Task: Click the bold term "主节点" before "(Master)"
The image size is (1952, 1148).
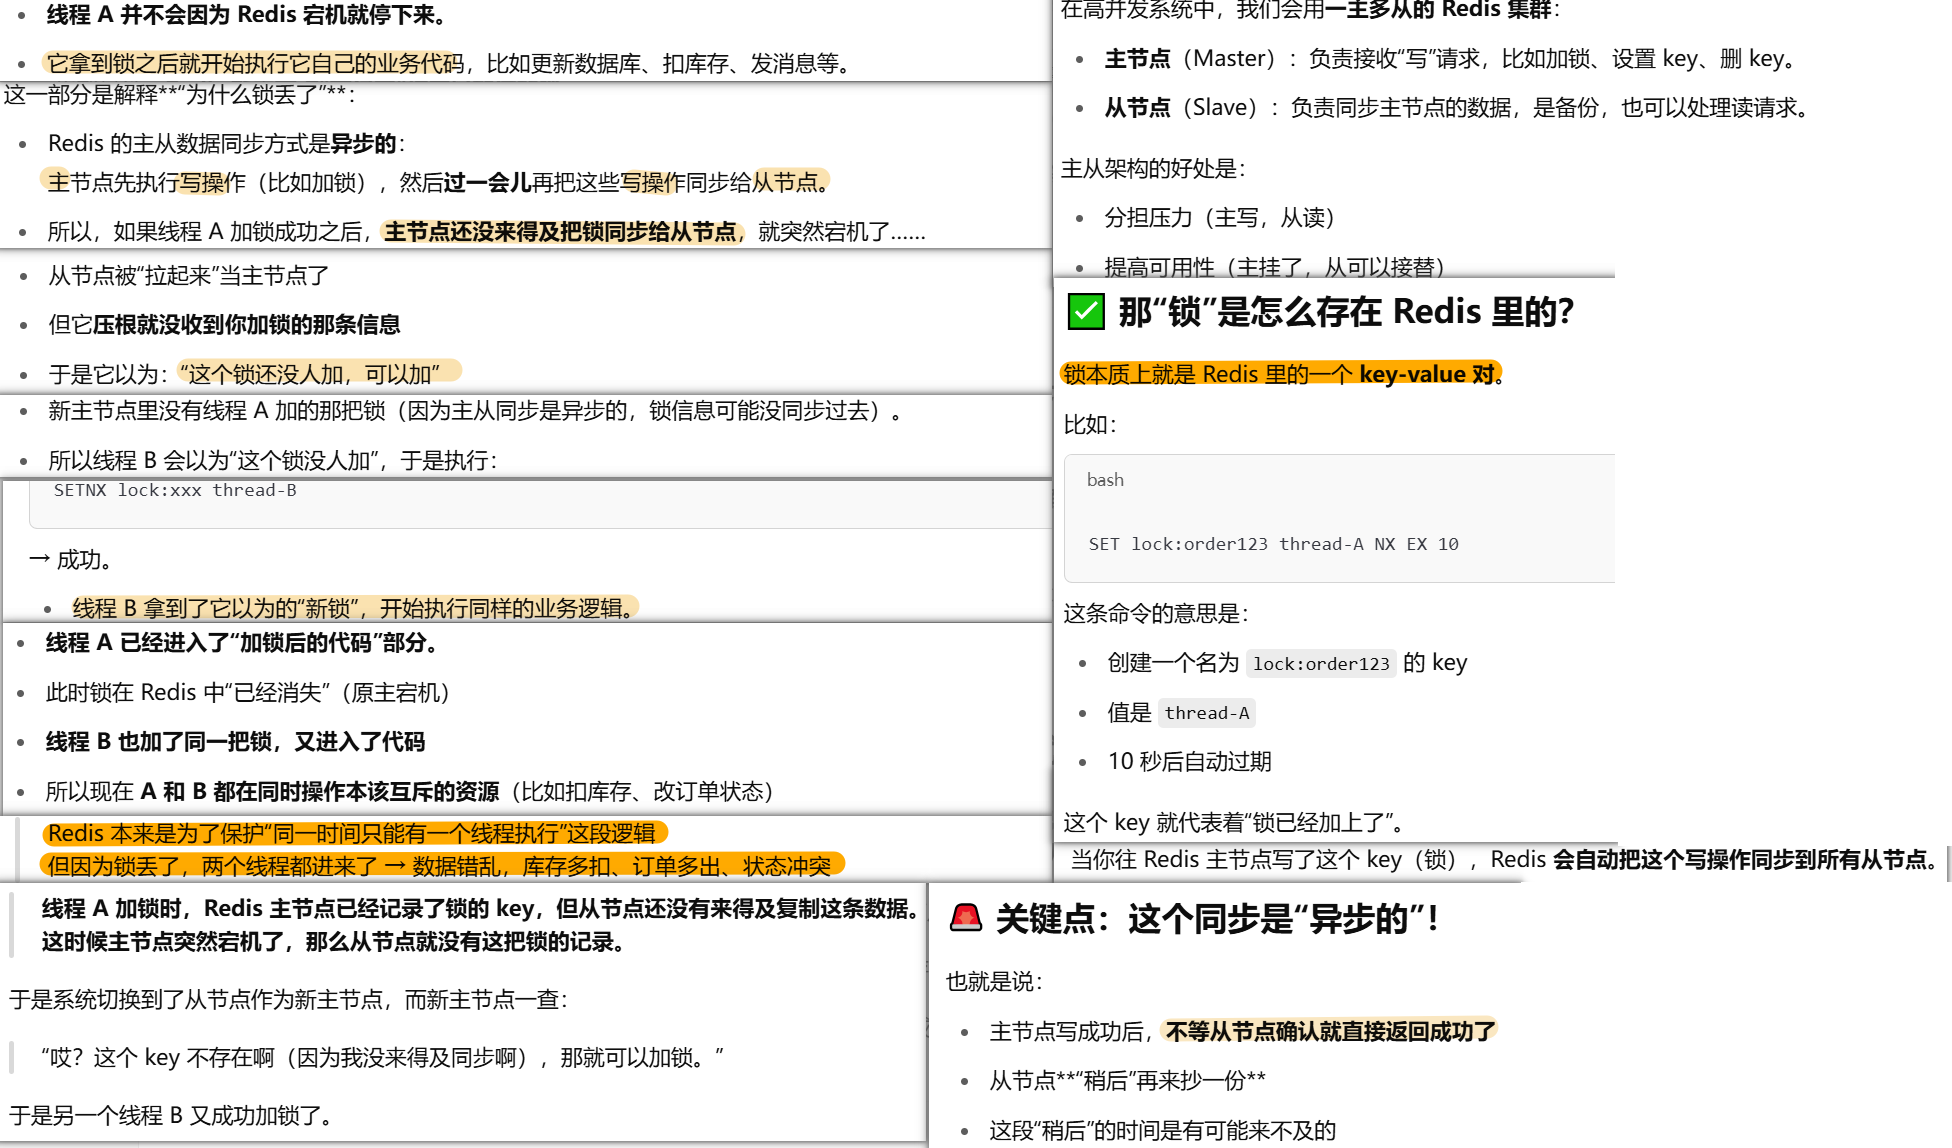Action: 1137,59
